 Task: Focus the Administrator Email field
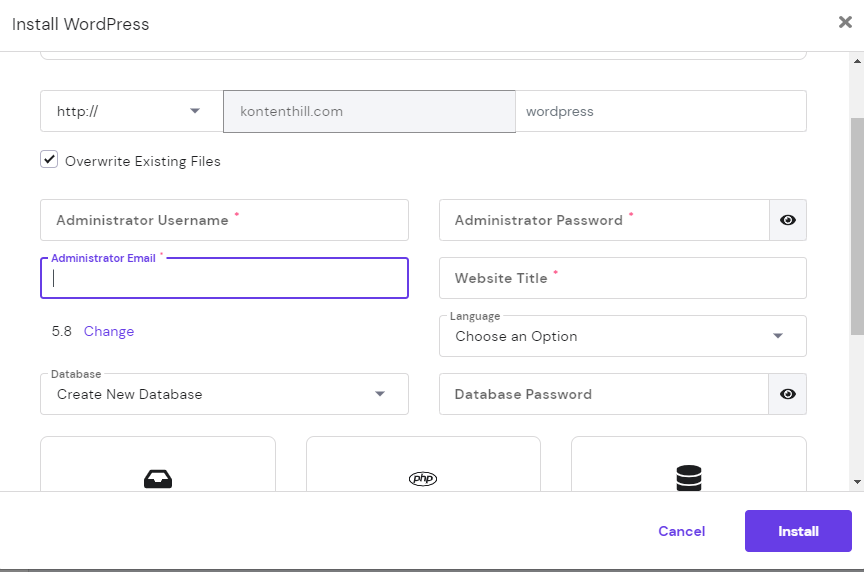[x=224, y=279]
